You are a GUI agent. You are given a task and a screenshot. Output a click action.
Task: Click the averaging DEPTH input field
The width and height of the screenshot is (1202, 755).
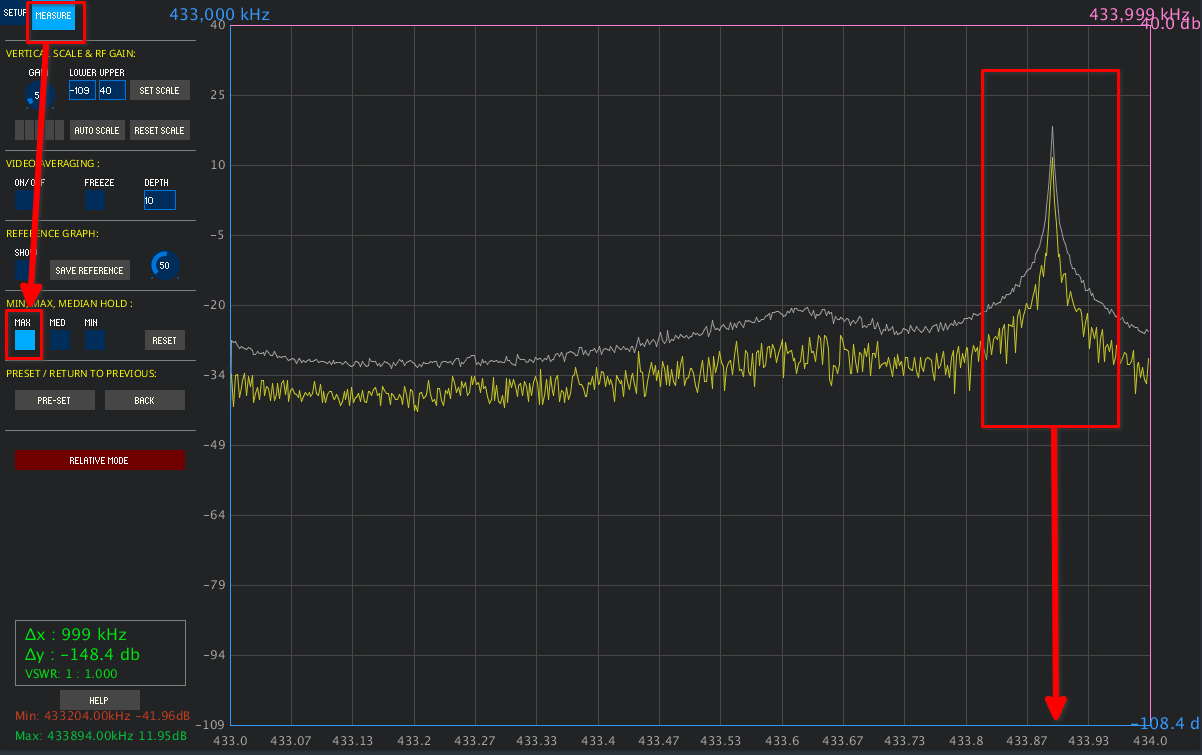coord(159,200)
